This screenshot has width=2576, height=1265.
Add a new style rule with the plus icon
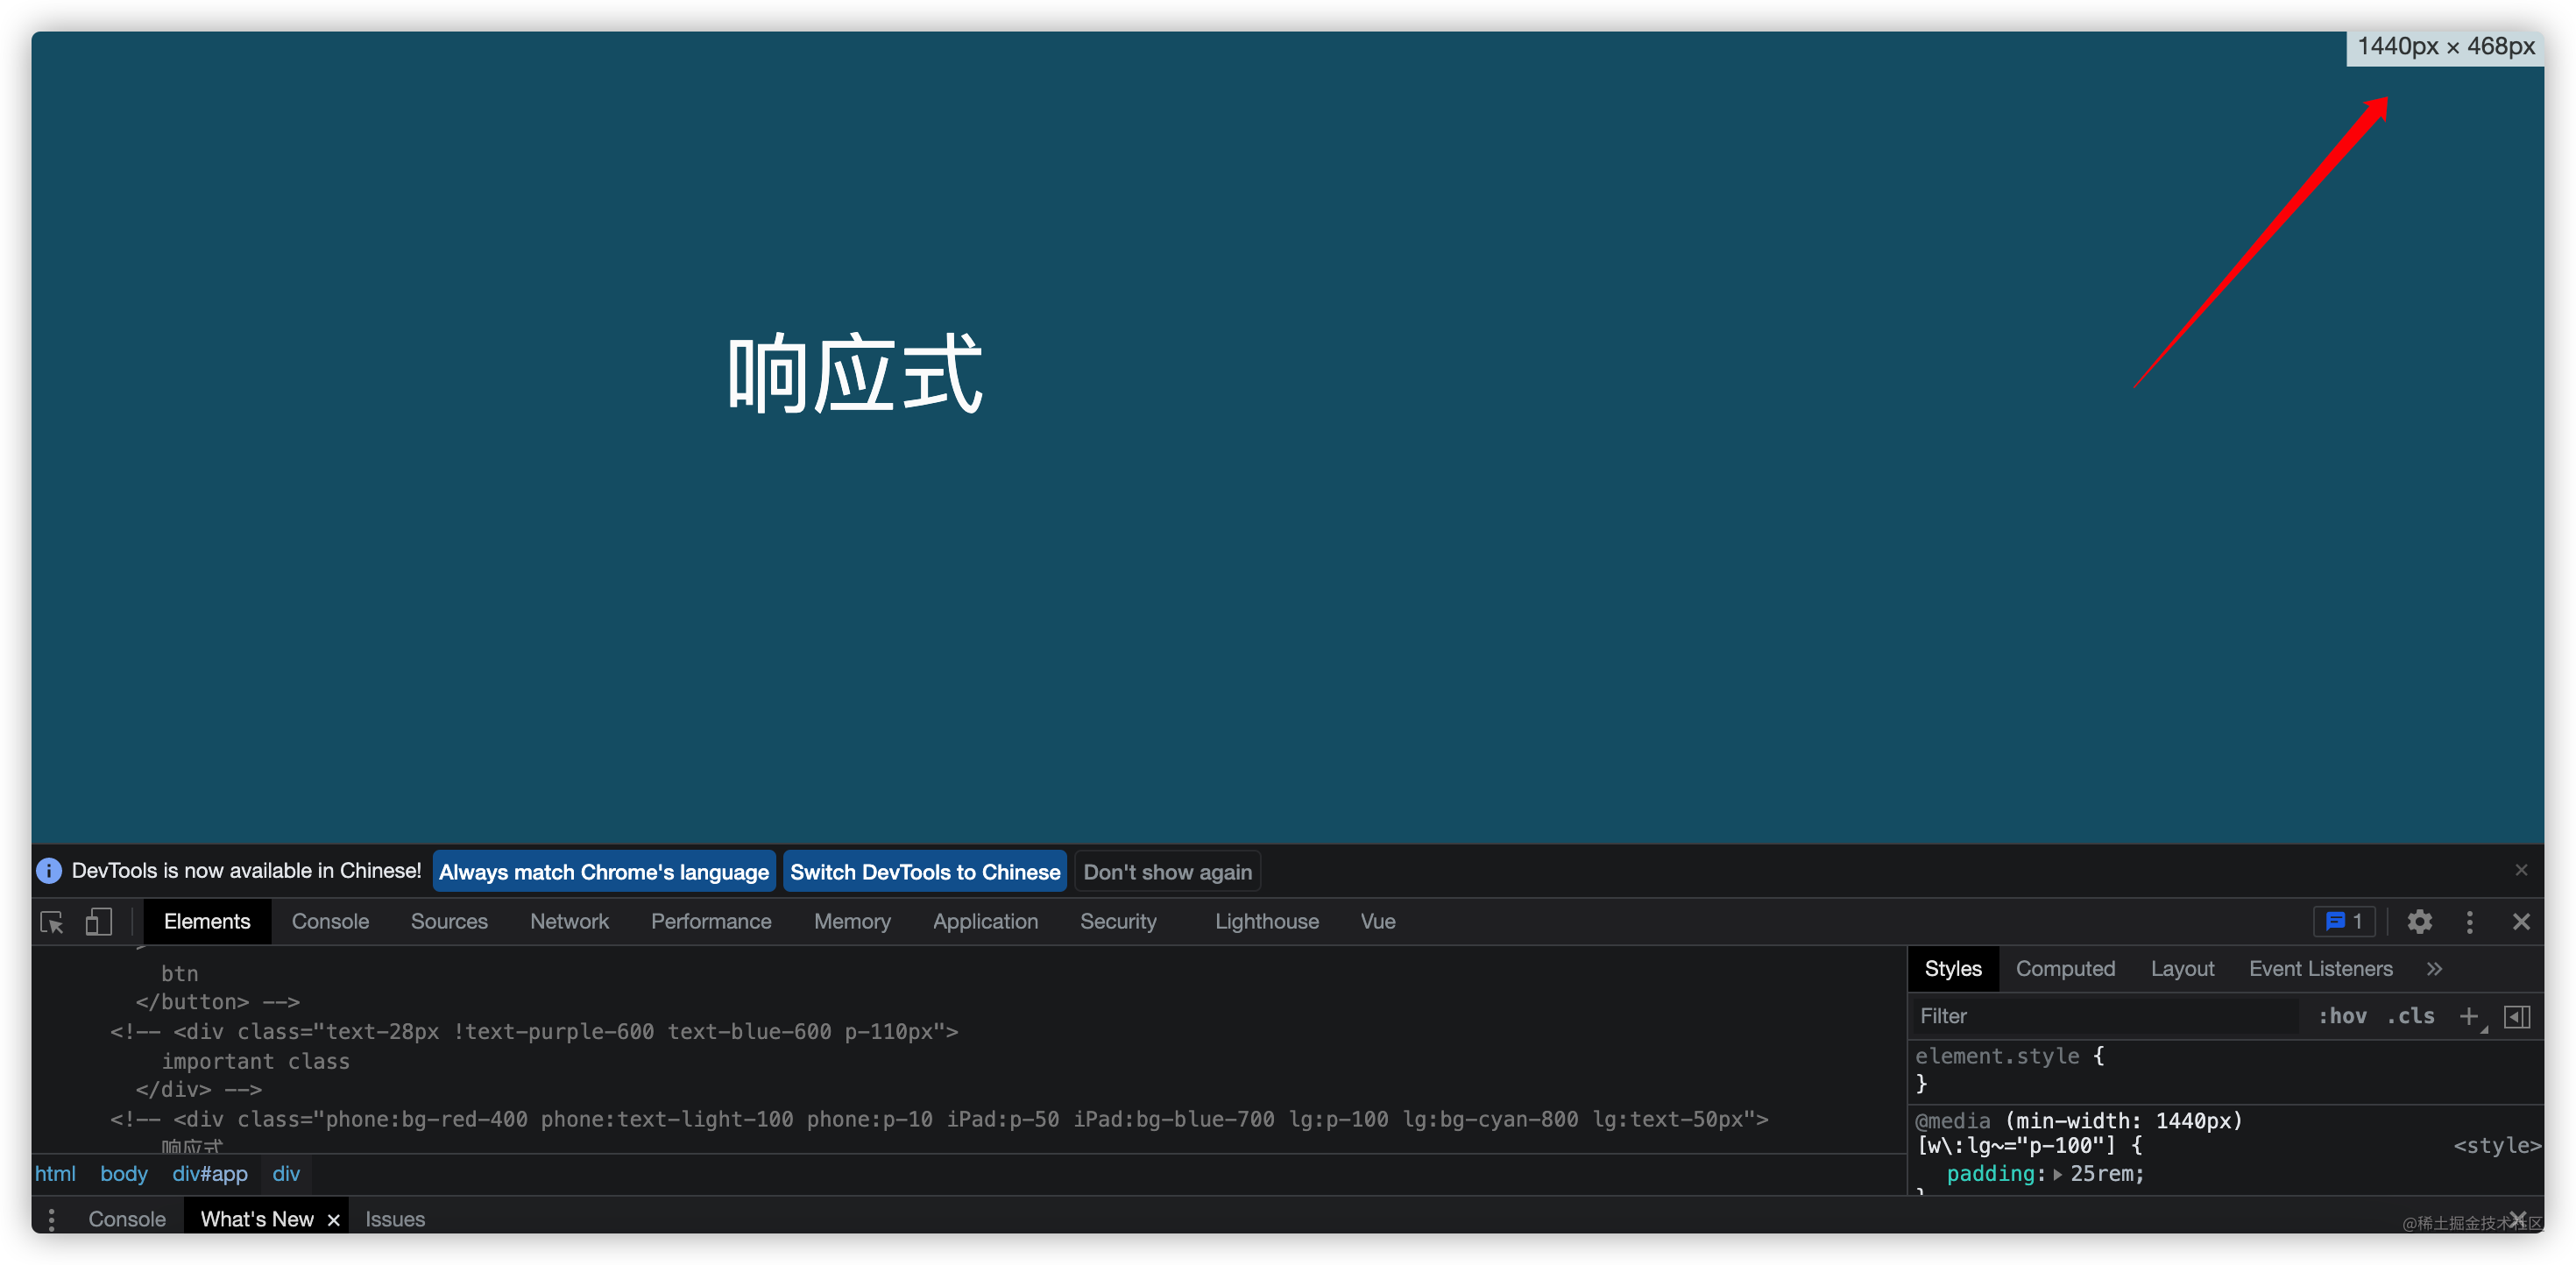[x=2470, y=1015]
